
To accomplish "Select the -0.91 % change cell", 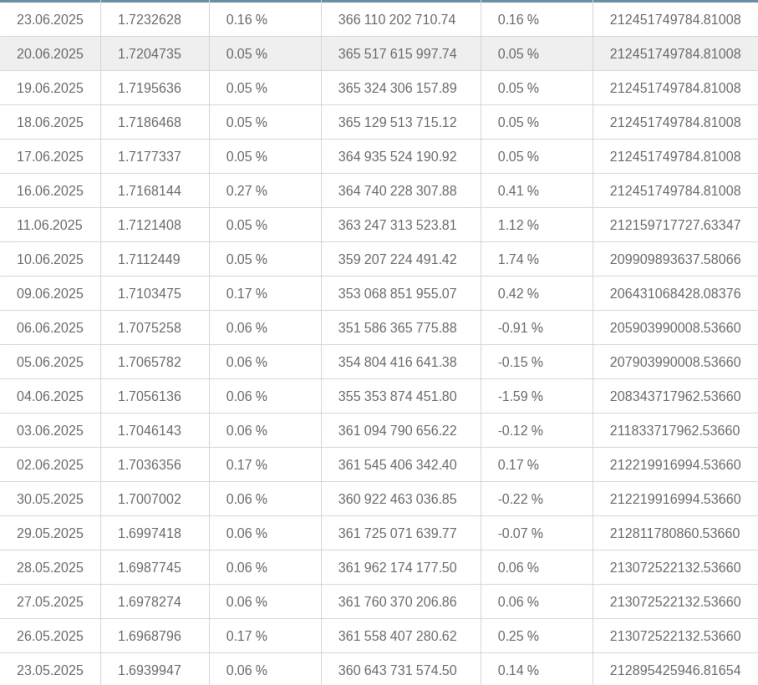I will click(x=520, y=328).
